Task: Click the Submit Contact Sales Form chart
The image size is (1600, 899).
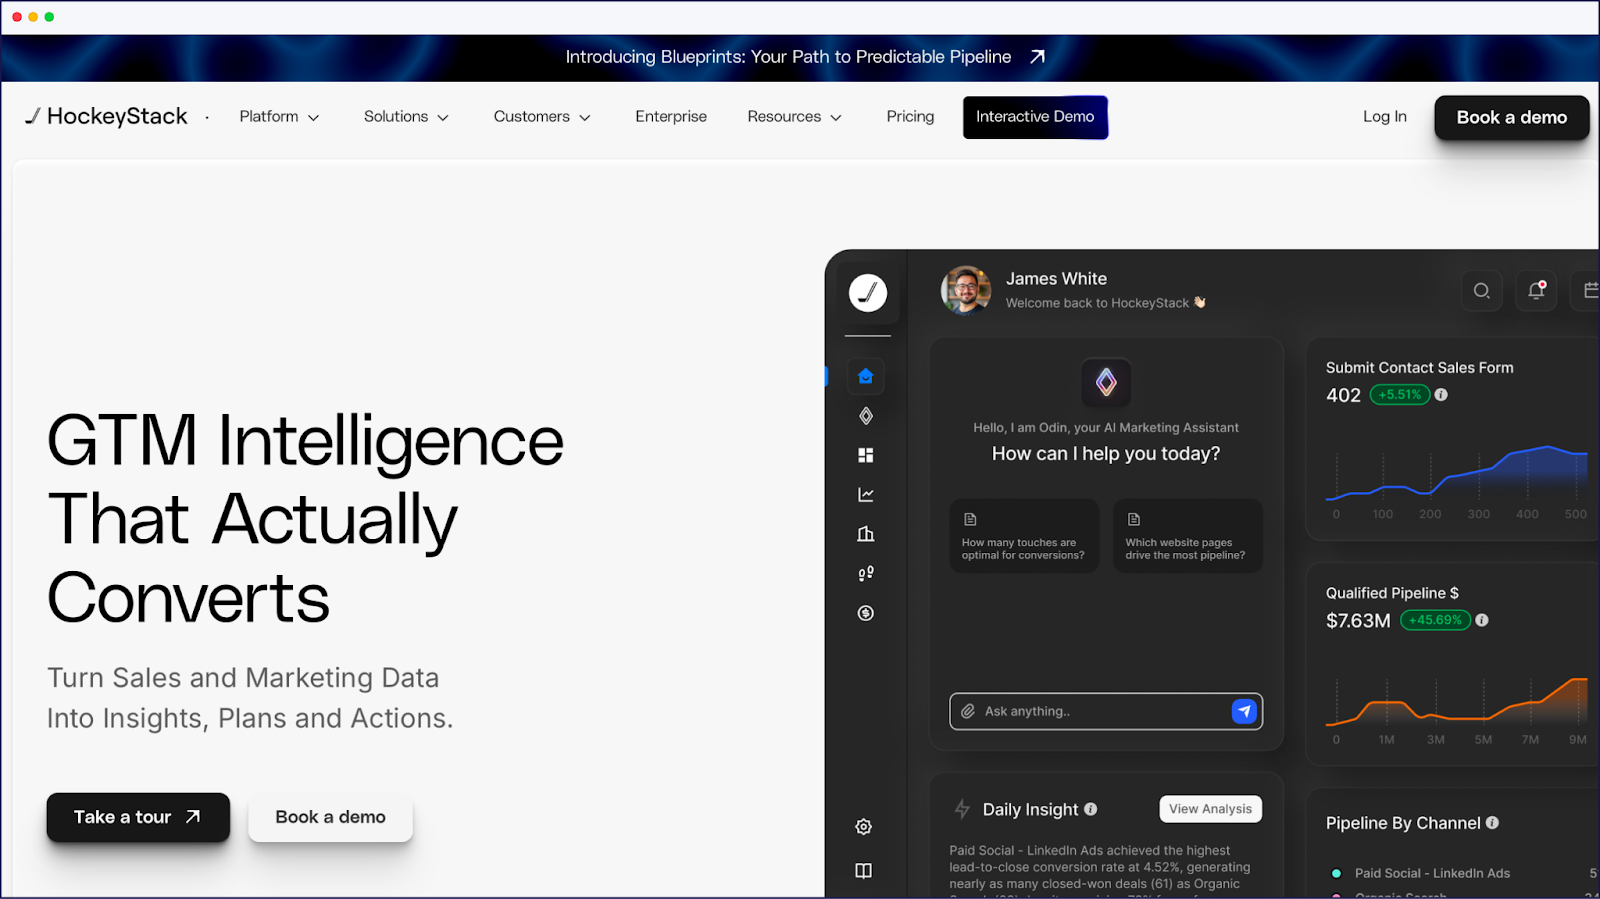Action: pyautogui.click(x=1456, y=482)
